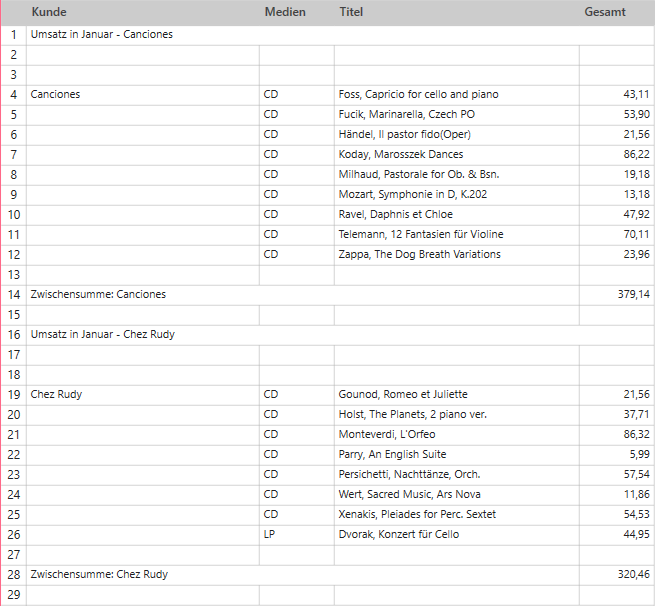Select row number 14 header
655x606 pixels.
click(x=13, y=295)
